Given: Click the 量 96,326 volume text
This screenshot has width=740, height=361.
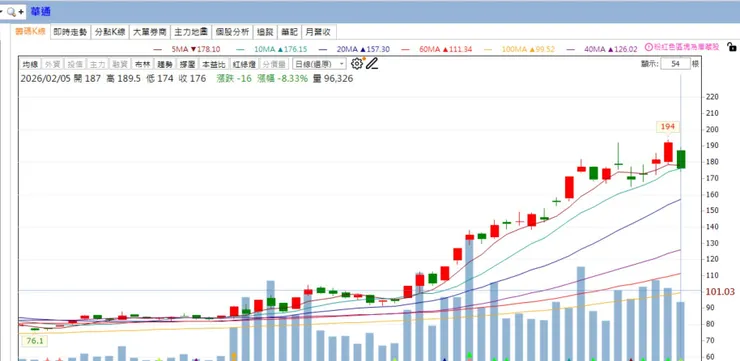Looking at the screenshot, I should coord(333,78).
